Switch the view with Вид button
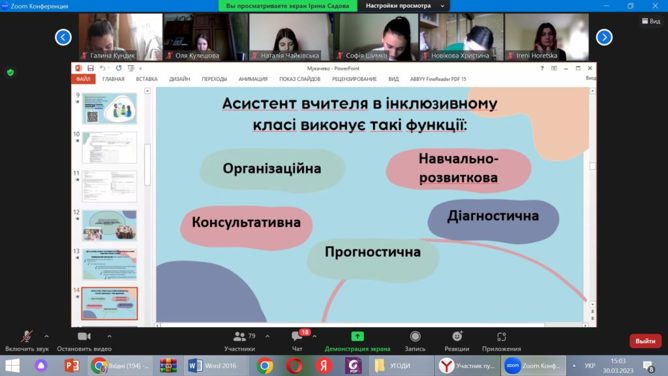This screenshot has height=376, width=668. click(651, 21)
